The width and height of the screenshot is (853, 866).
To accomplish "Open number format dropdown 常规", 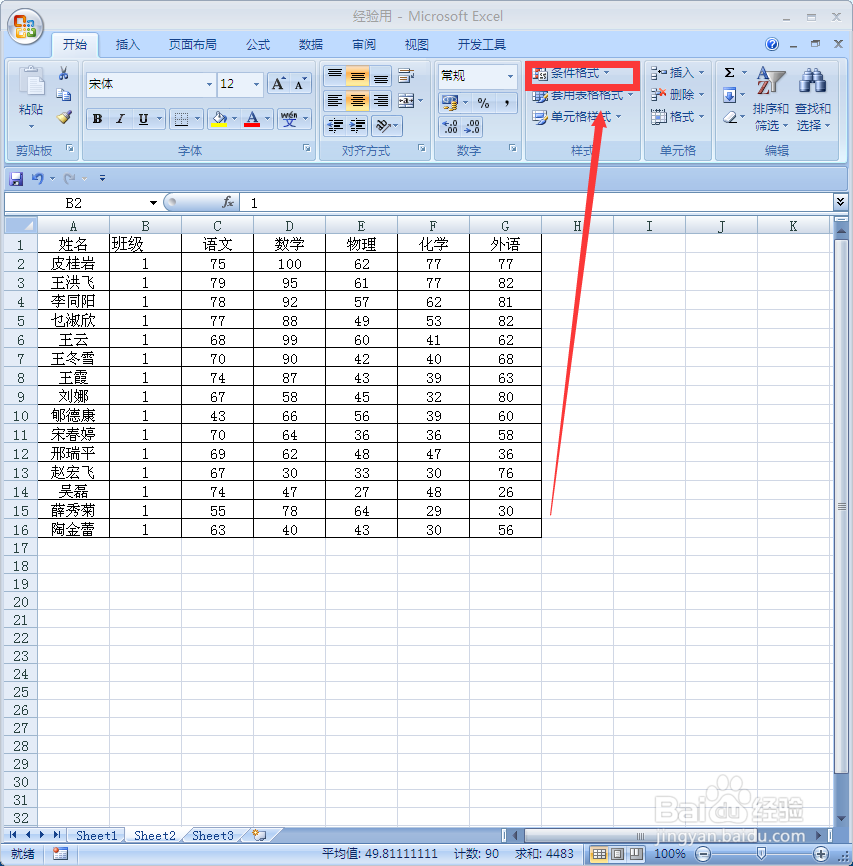I will click(x=510, y=76).
